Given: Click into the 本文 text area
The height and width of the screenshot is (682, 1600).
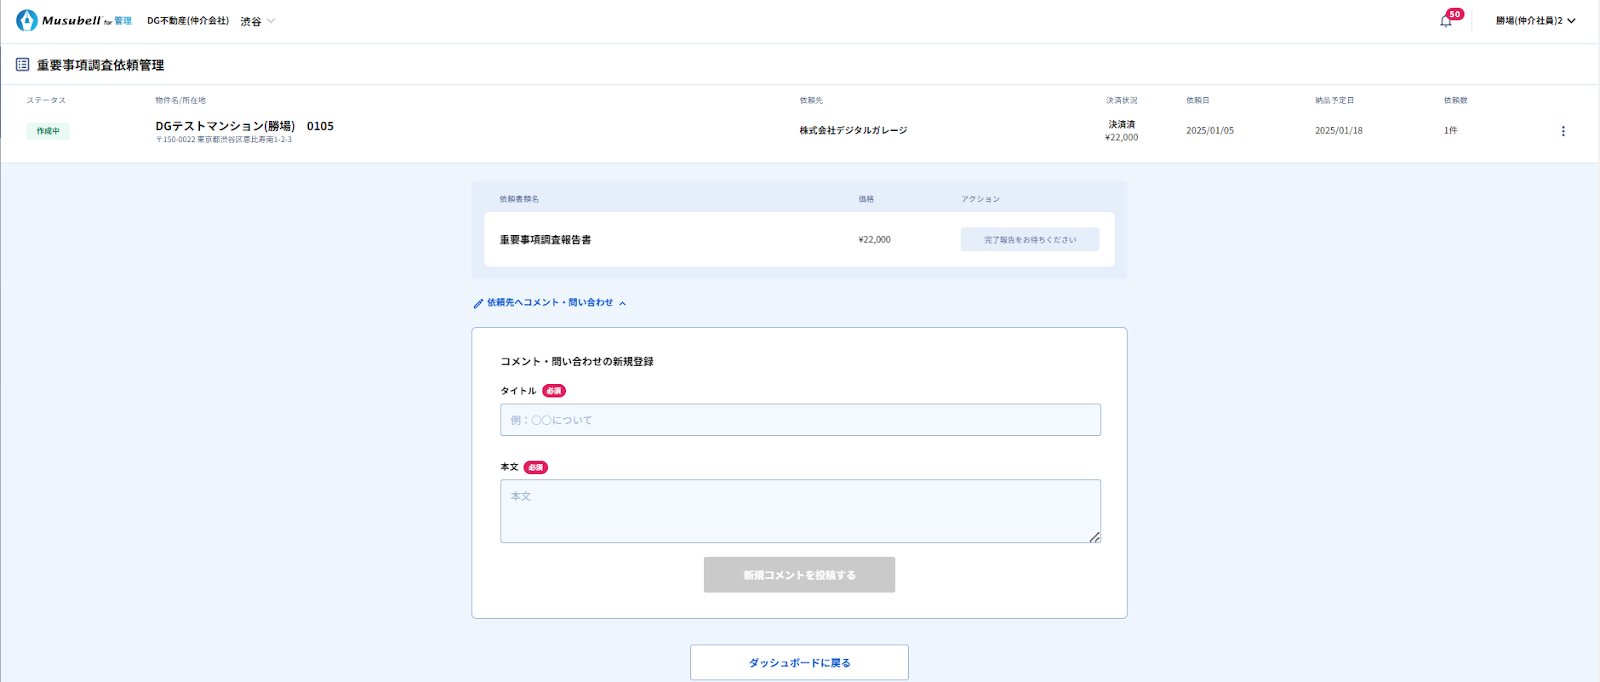Looking at the screenshot, I should pos(800,511).
